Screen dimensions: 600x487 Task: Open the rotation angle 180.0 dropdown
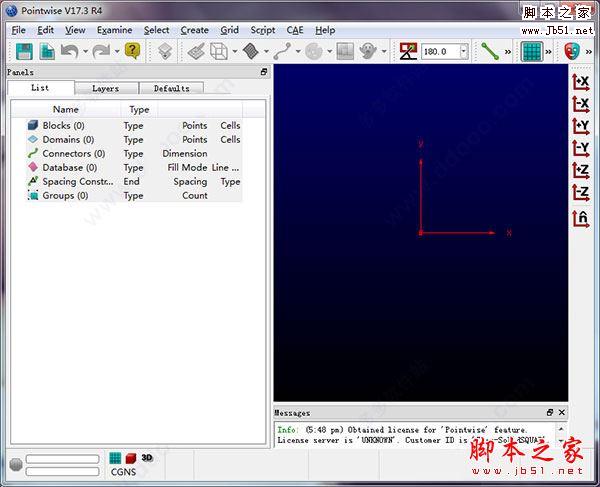(464, 51)
